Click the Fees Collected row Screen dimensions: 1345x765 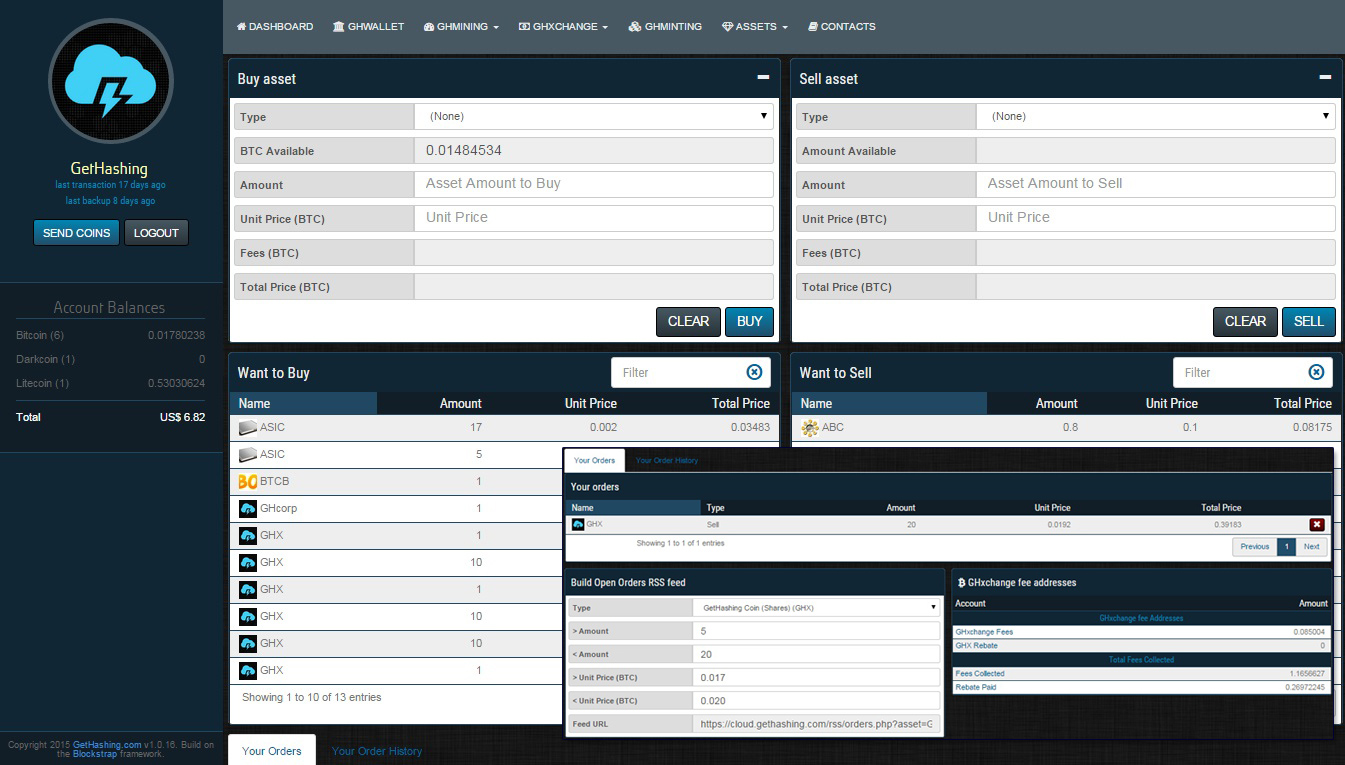pyautogui.click(x=1141, y=674)
